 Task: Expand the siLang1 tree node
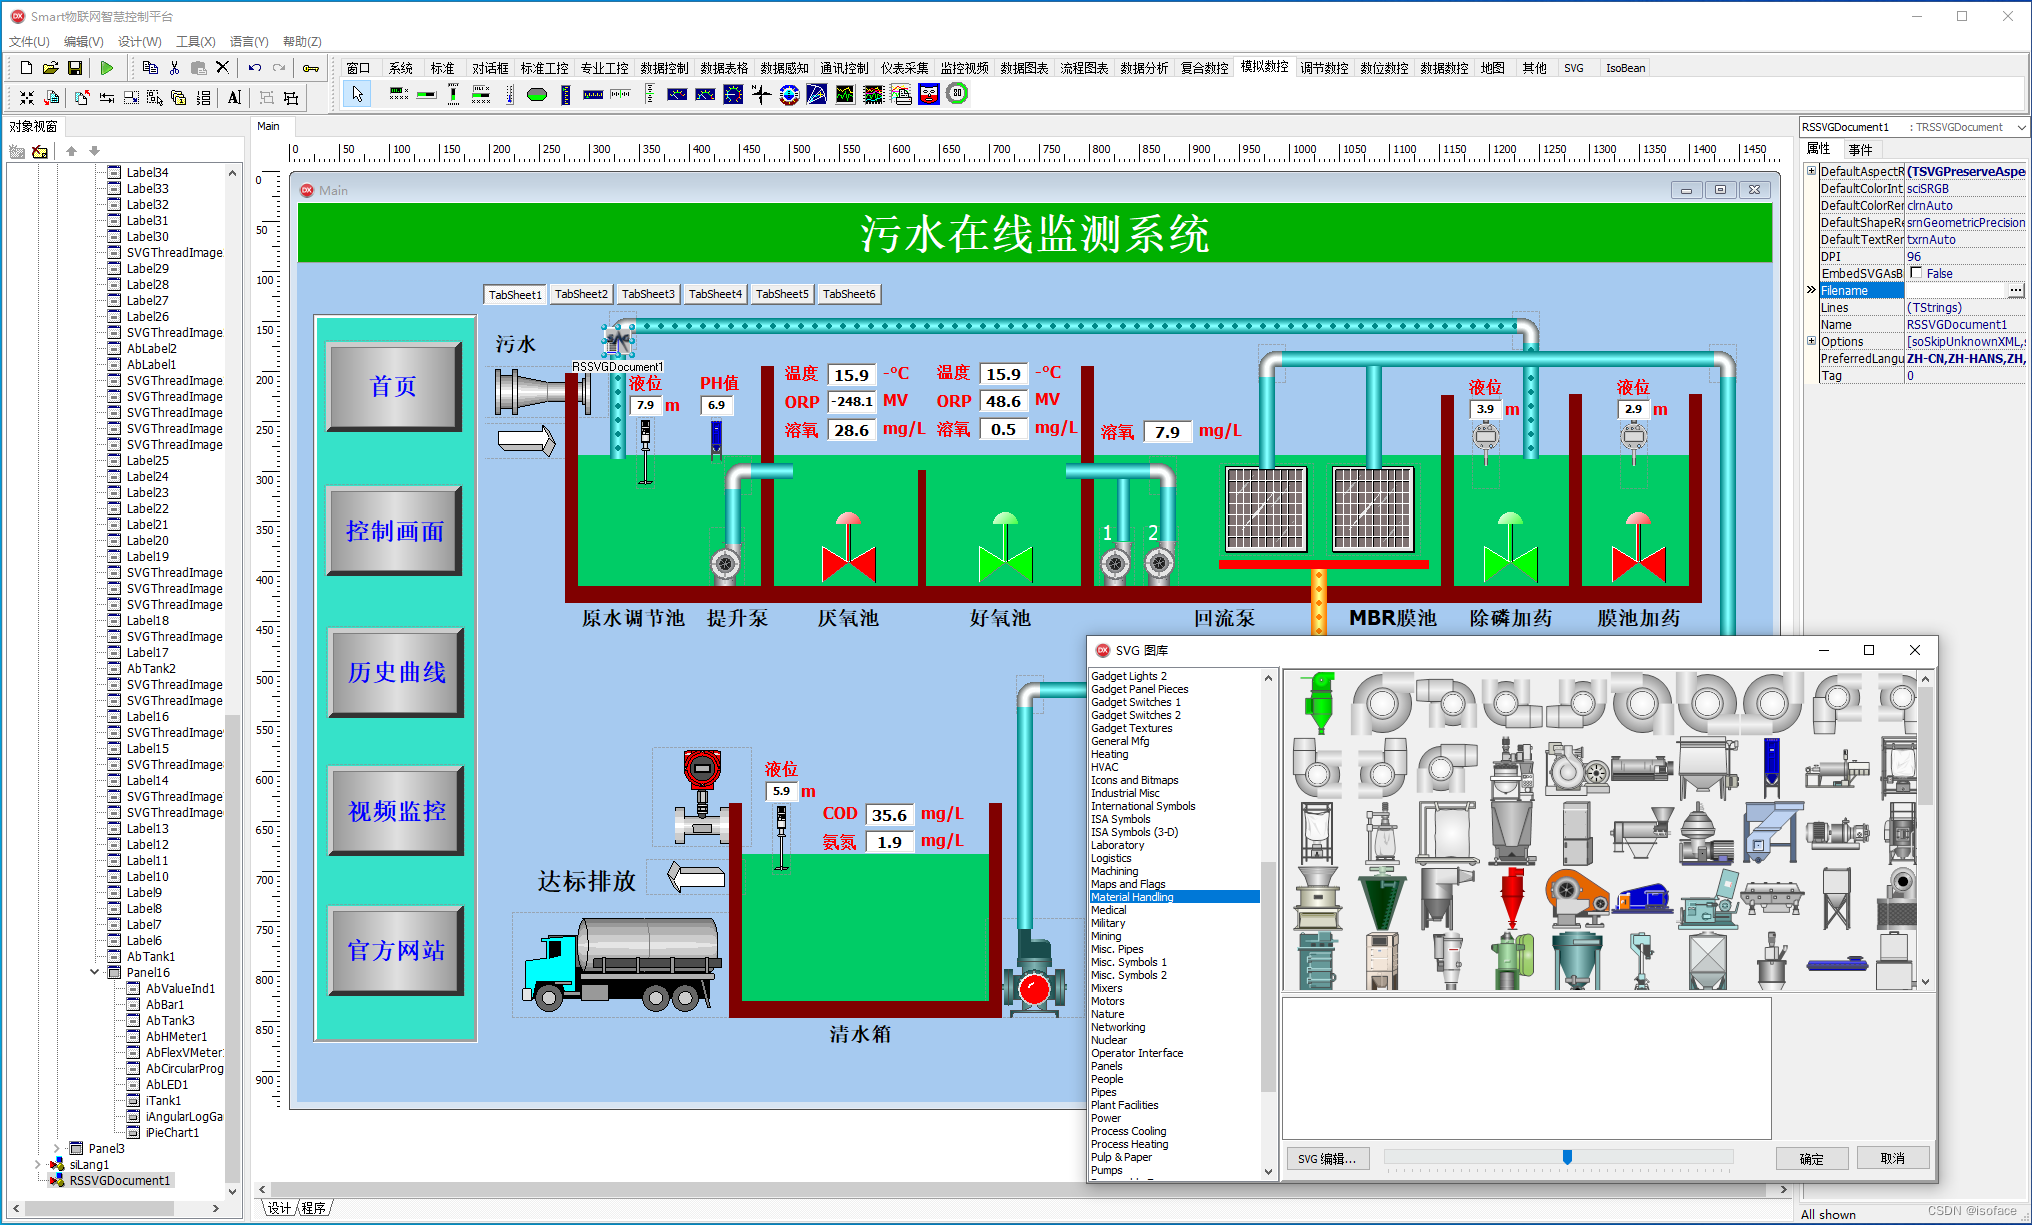[x=37, y=1164]
